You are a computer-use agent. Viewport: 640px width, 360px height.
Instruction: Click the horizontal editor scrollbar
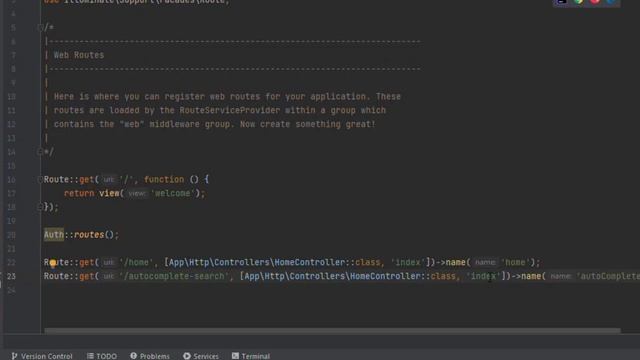[332, 331]
